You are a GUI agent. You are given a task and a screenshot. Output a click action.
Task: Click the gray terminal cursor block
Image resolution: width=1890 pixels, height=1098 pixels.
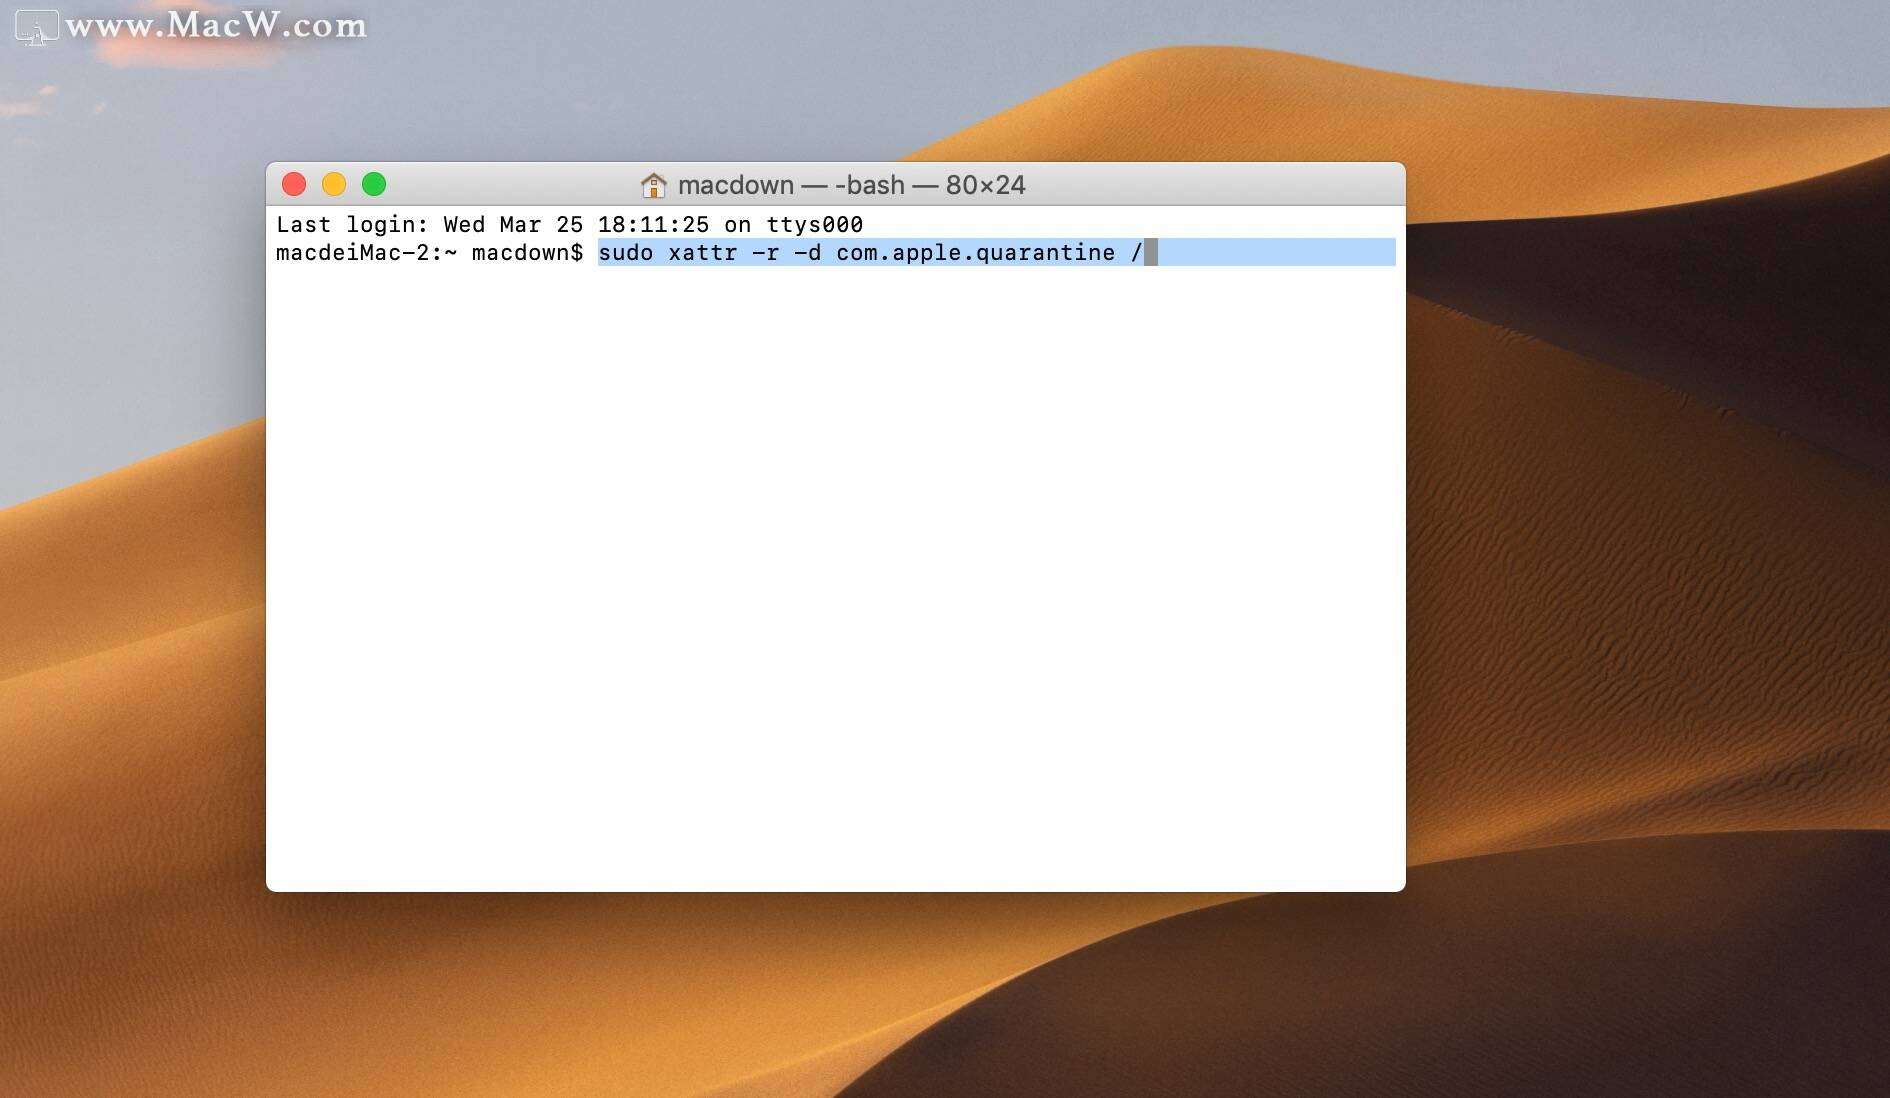(x=1151, y=253)
